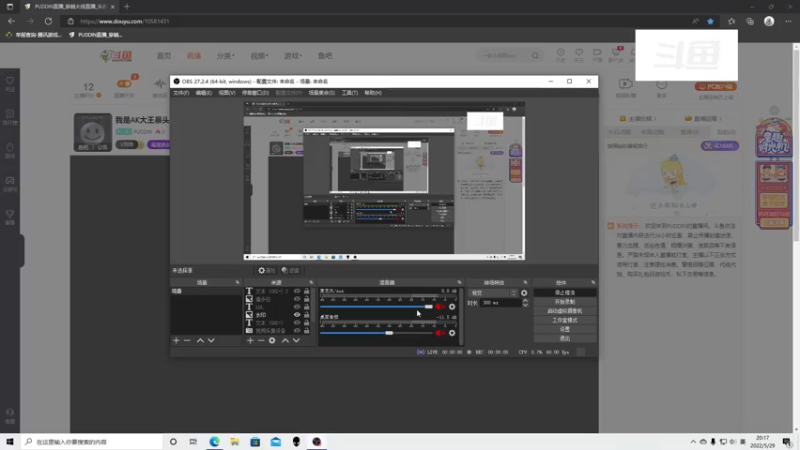Image resolution: width=800 pixels, height=450 pixels.
Task: Toggle visibility of the LOL text source
Action: [x=297, y=307]
